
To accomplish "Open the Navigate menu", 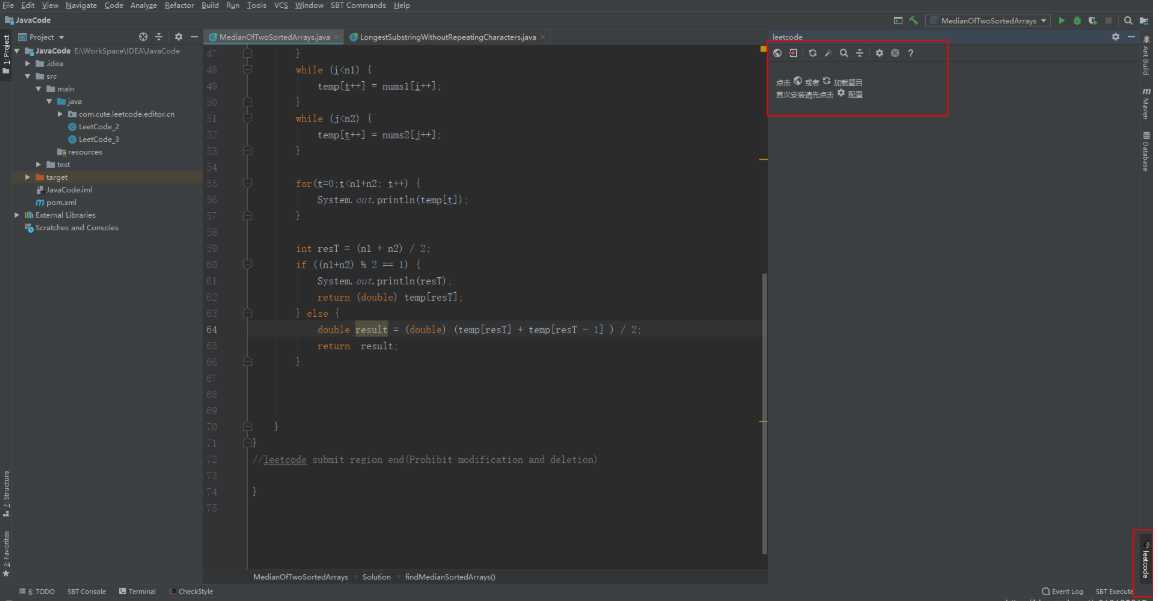I will pos(80,5).
